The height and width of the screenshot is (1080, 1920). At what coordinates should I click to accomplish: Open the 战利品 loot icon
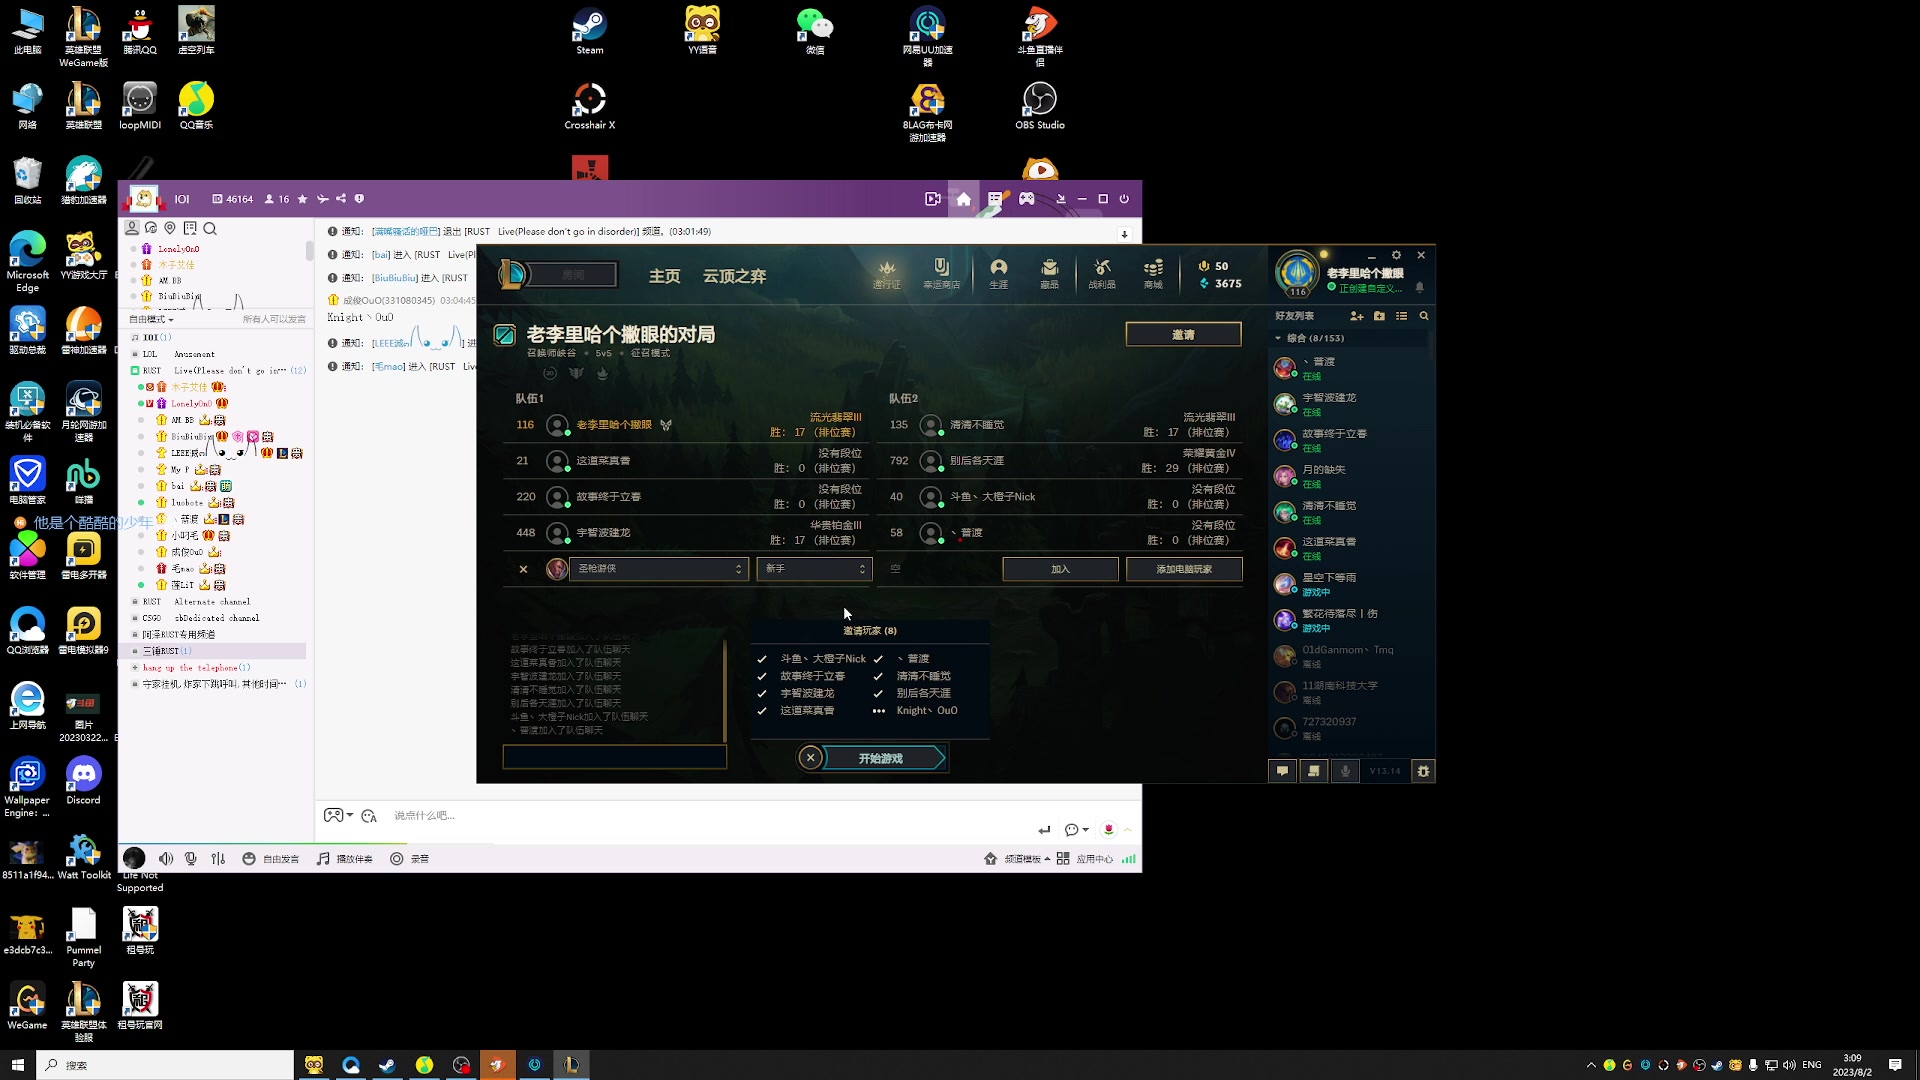pyautogui.click(x=1102, y=274)
